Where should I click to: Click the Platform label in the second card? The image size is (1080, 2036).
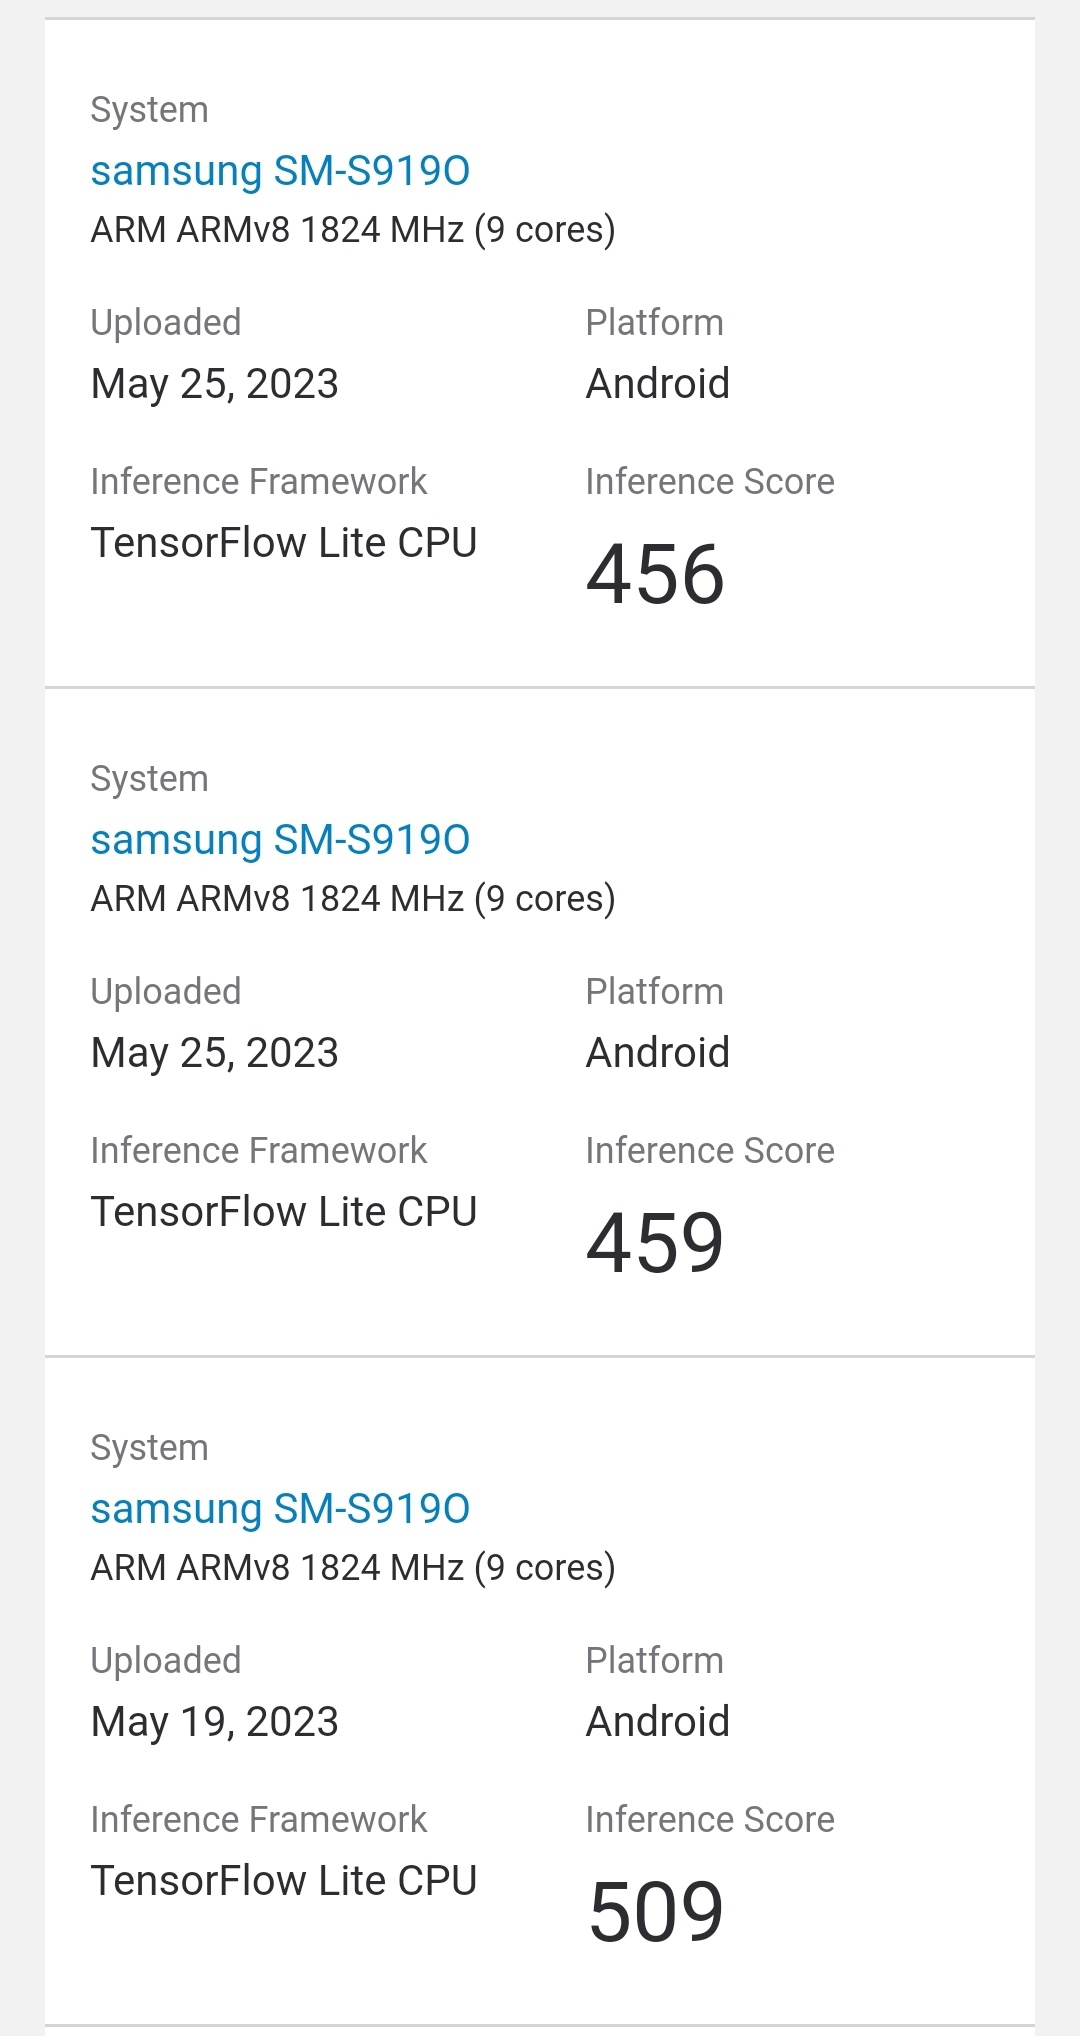point(654,990)
